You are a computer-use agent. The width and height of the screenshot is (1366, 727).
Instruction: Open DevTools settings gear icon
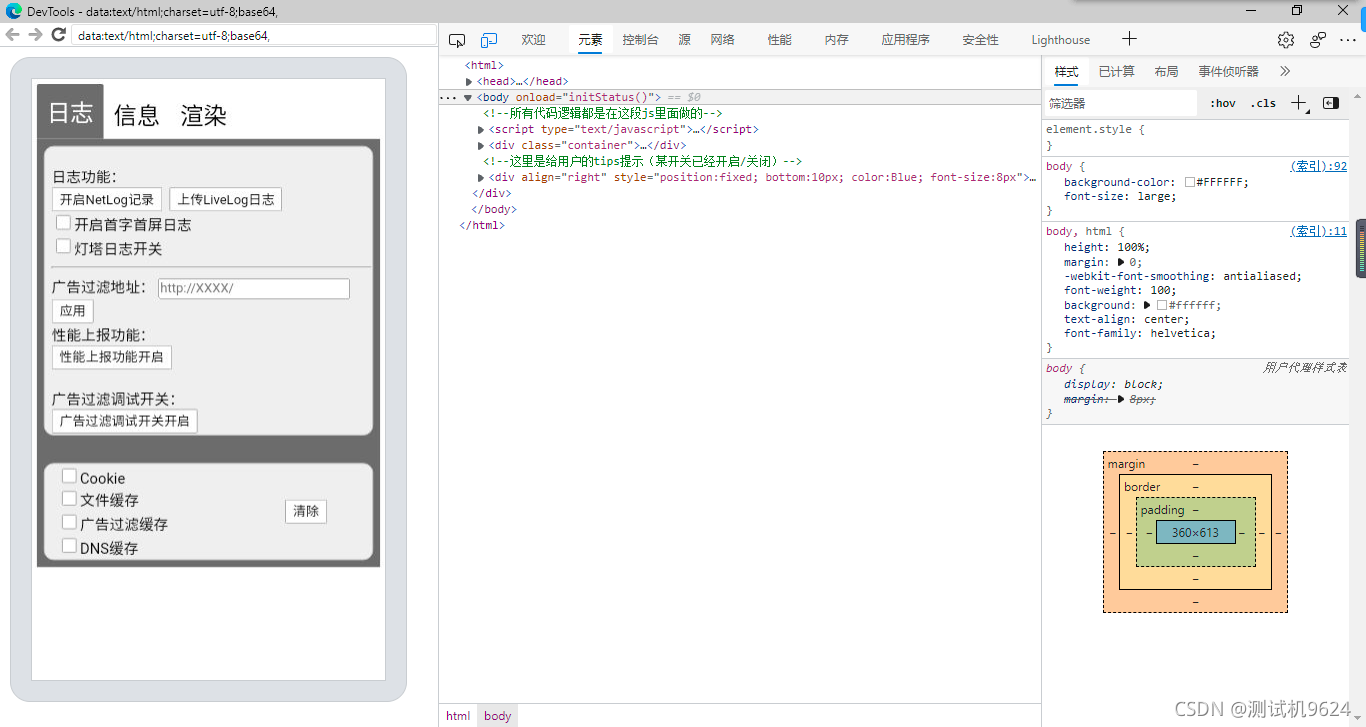click(1285, 39)
